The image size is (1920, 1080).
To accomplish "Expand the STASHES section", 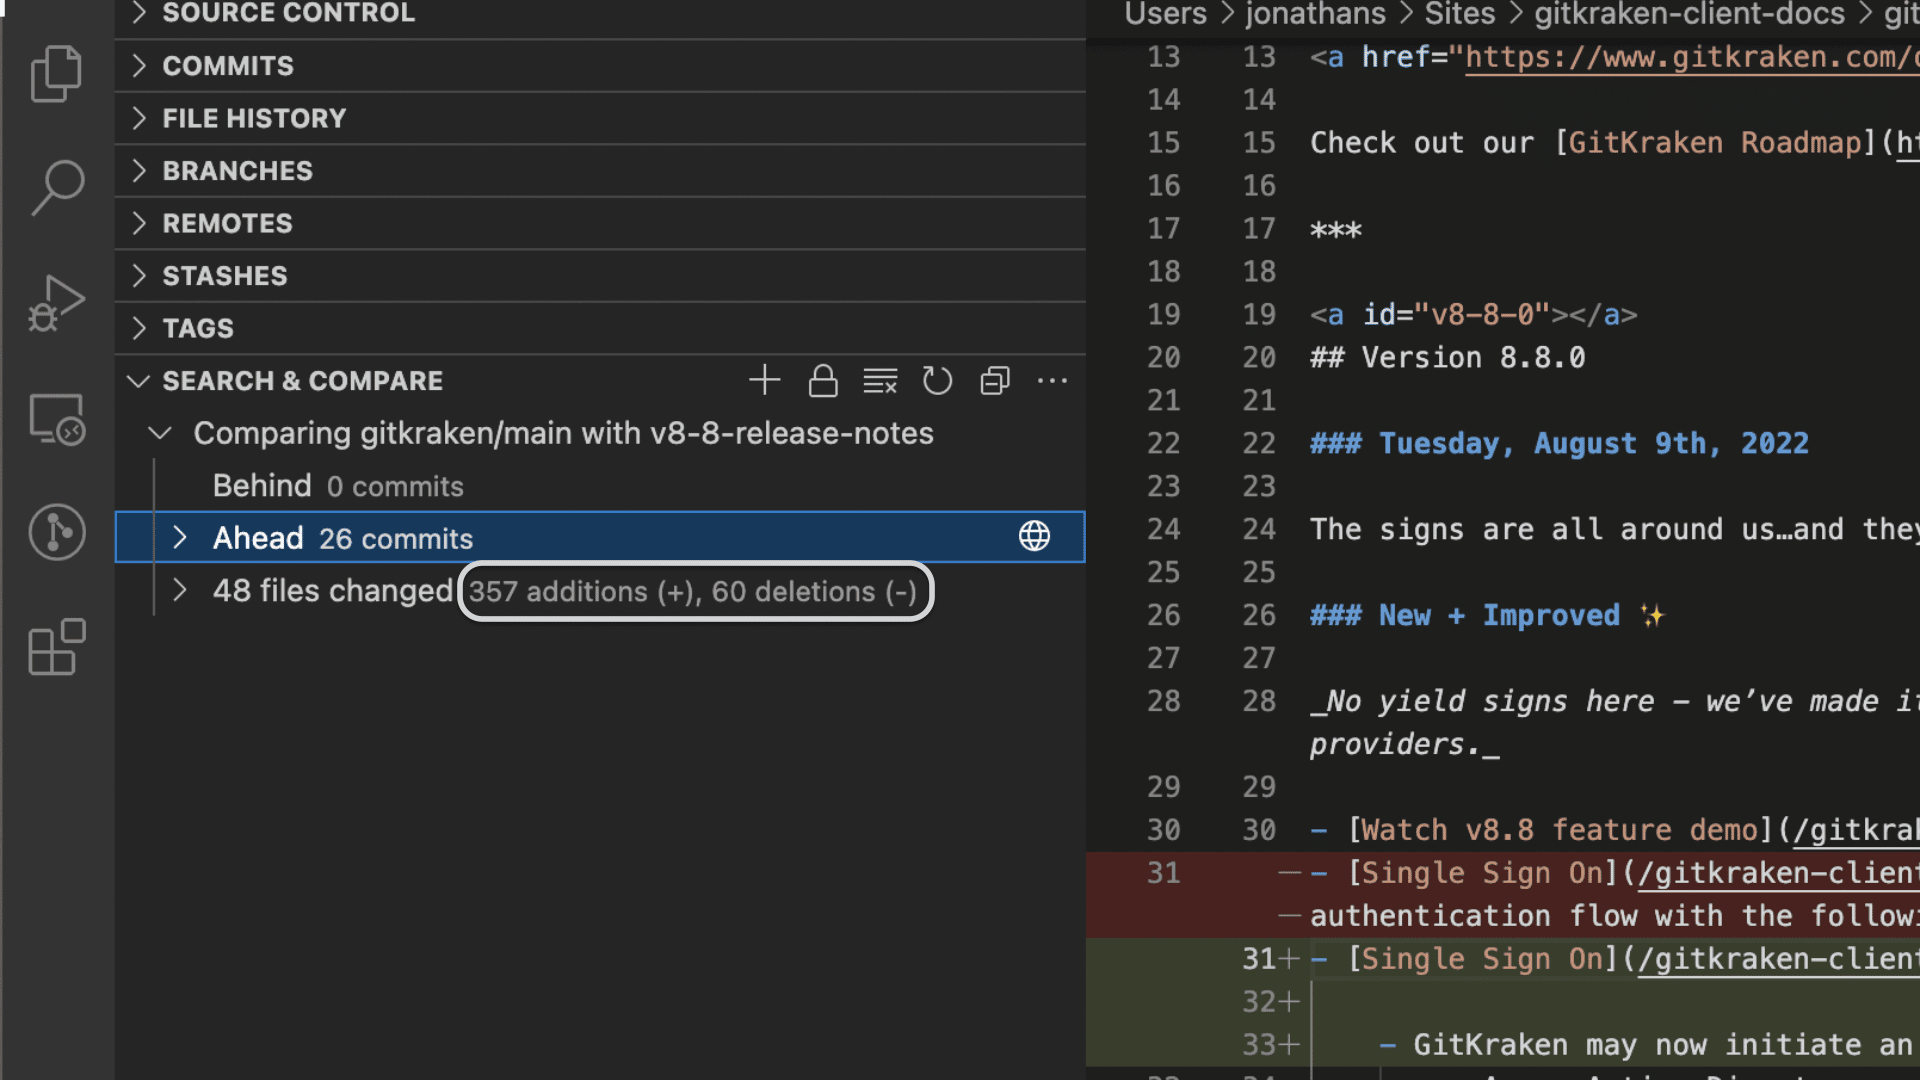I will [225, 276].
